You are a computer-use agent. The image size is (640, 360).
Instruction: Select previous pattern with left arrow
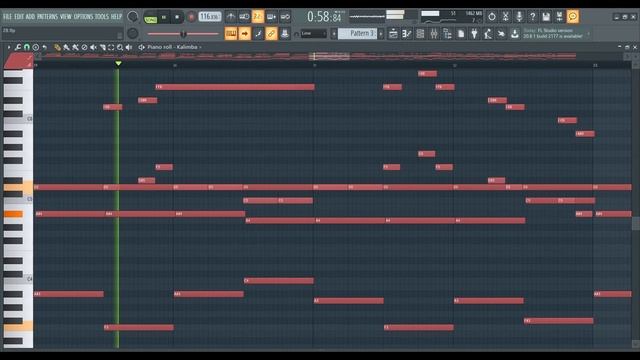(x=333, y=33)
